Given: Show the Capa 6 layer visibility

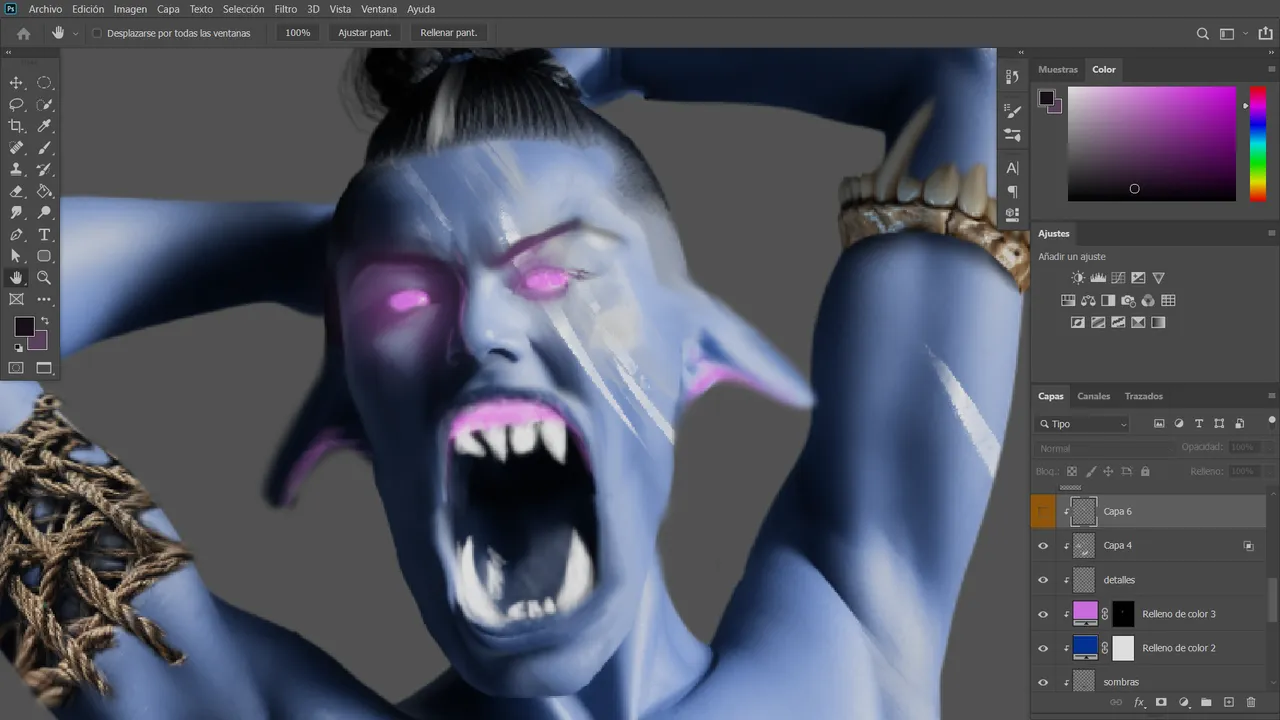Looking at the screenshot, I should tap(1043, 511).
